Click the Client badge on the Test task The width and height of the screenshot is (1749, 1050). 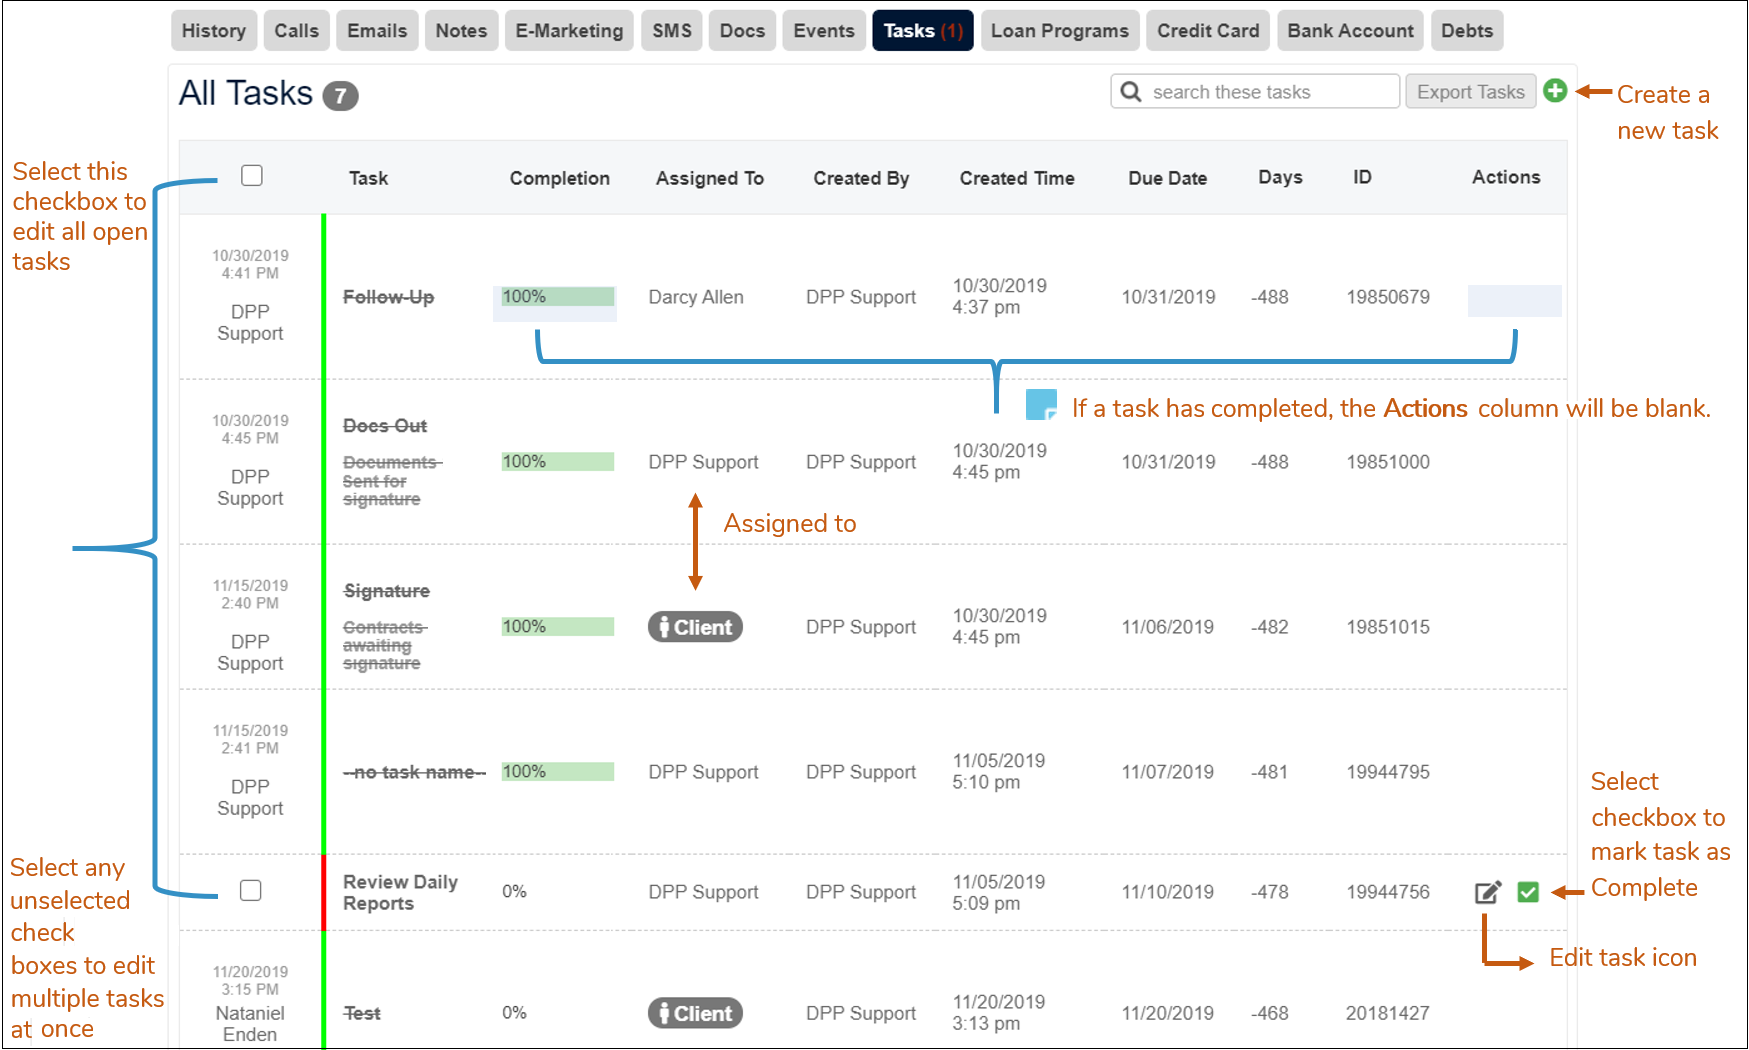[x=694, y=1012]
